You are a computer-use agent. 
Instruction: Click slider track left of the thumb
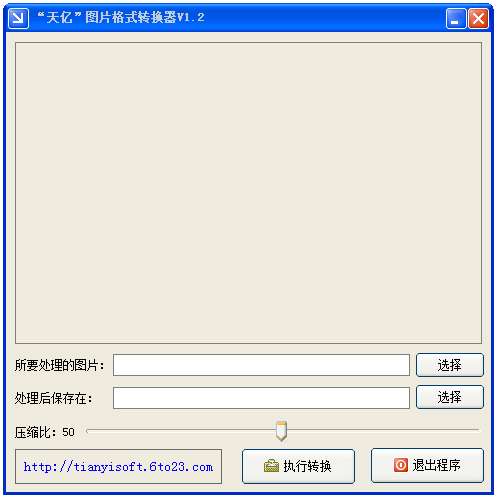[x=181, y=430]
